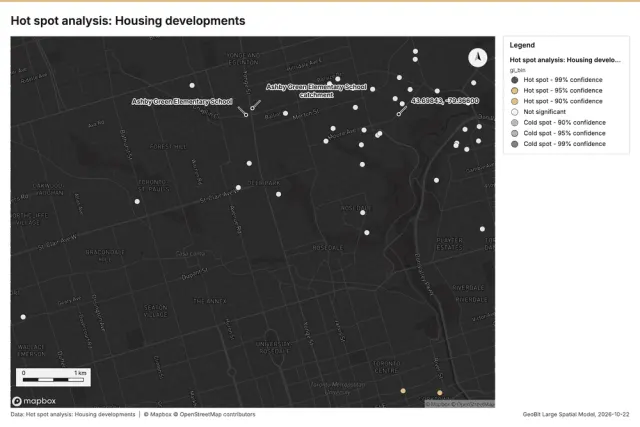Click the Ashby Green Elementary School label
The height and width of the screenshot is (427, 640).
tap(182, 101)
